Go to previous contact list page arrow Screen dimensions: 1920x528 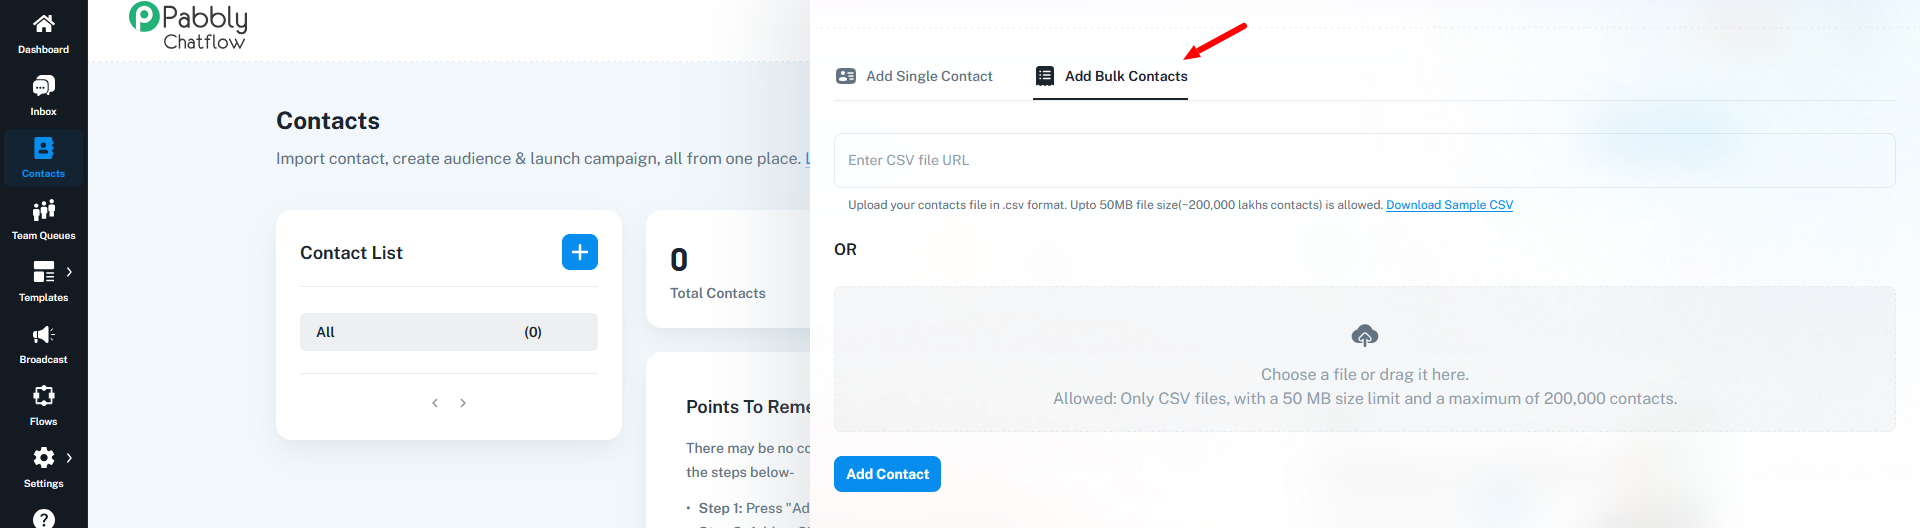tap(435, 403)
